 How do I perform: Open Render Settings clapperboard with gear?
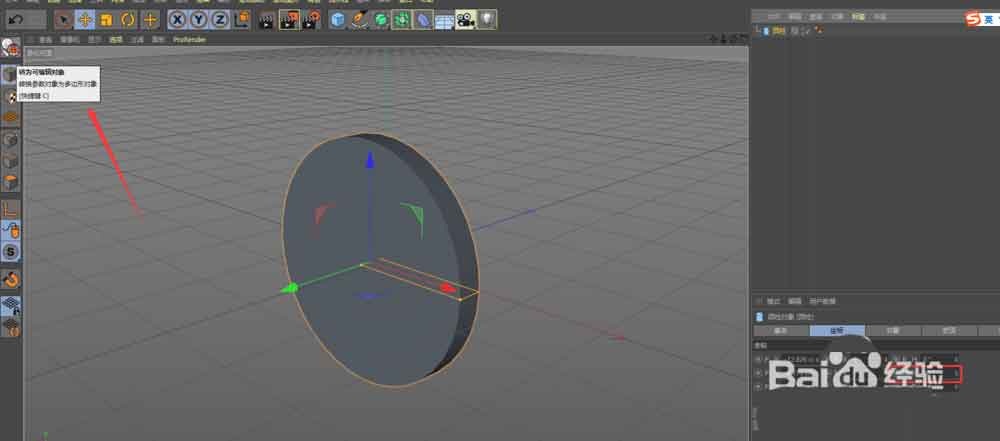(x=311, y=20)
